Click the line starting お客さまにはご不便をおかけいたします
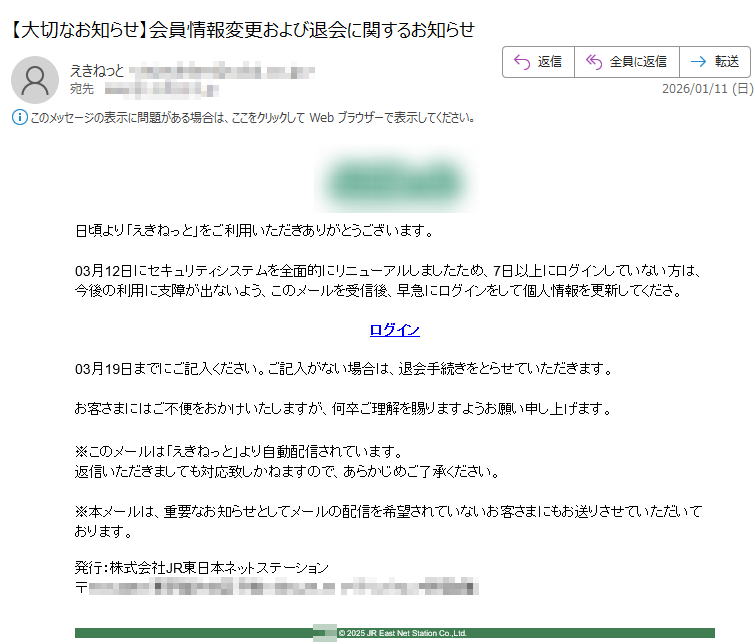Viewport: 755px width, 644px height. pos(343,409)
